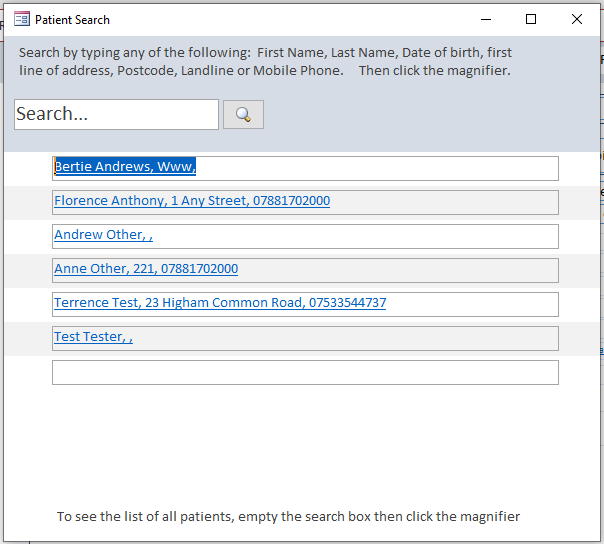Minimize the Patient Search window
604x544 pixels.
pyautogui.click(x=485, y=19)
